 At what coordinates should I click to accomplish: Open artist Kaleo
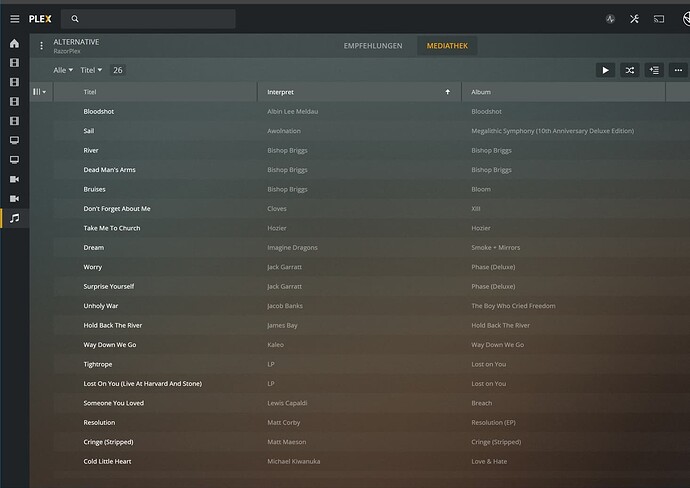(x=275, y=345)
